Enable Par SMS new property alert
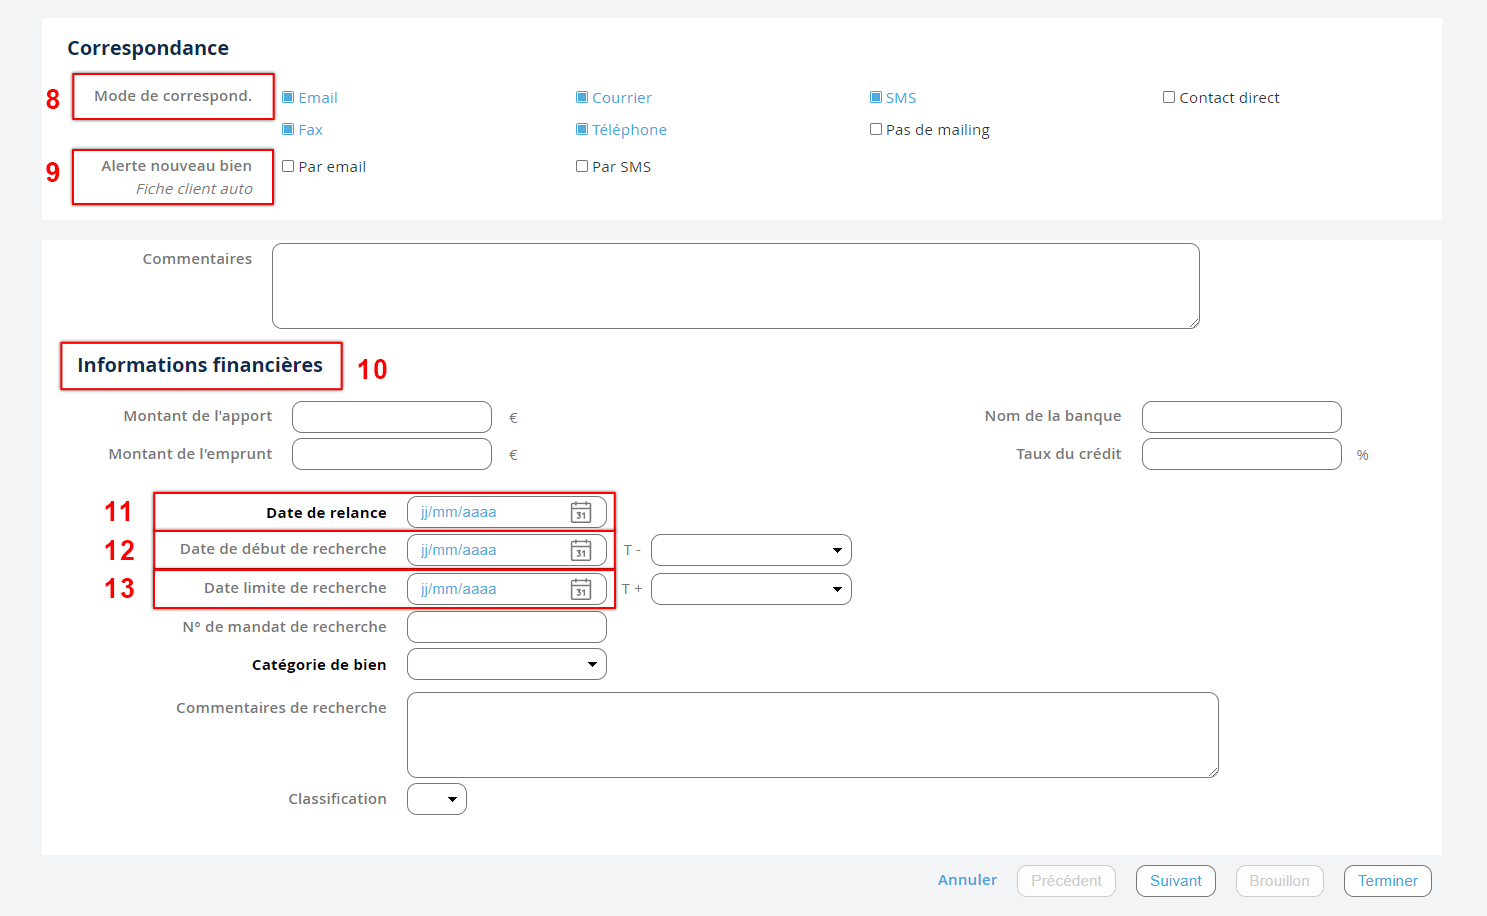Image resolution: width=1487 pixels, height=916 pixels. tap(582, 166)
